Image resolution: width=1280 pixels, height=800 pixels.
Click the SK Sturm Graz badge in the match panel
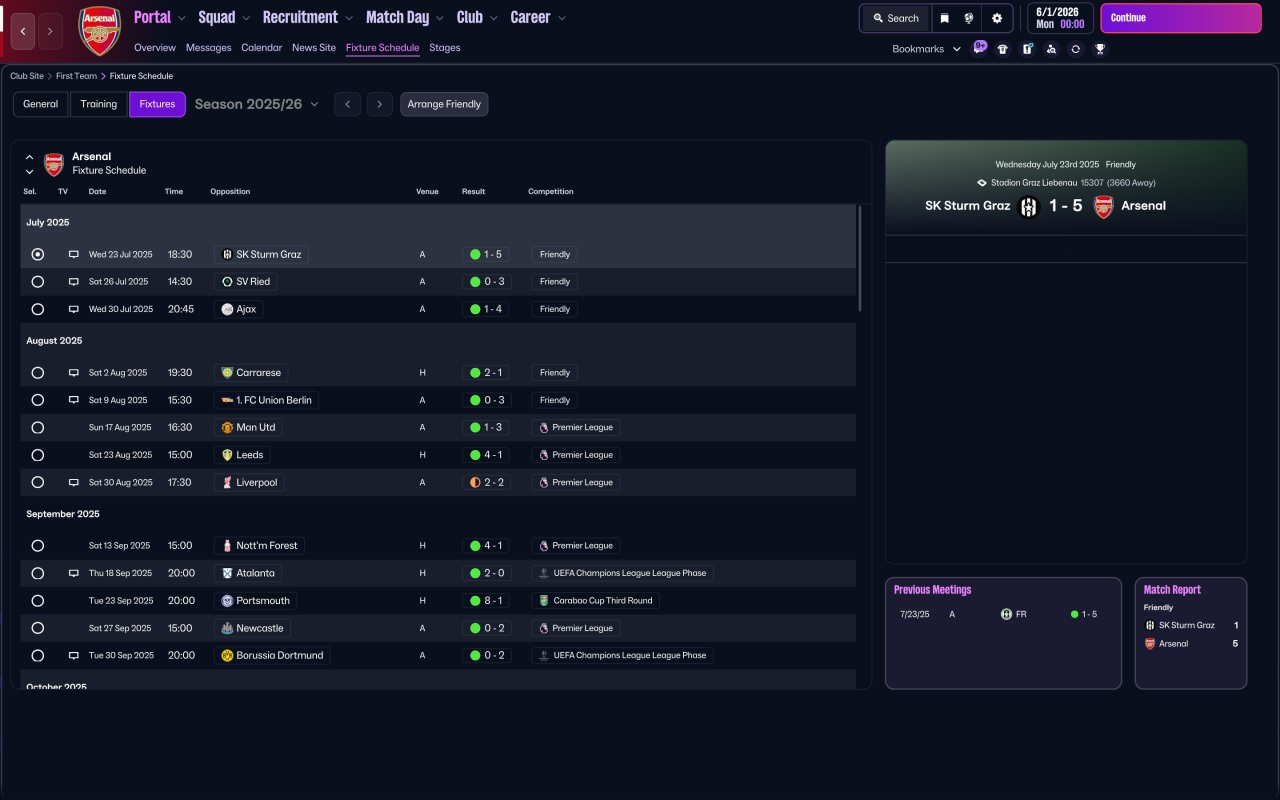[1028, 207]
